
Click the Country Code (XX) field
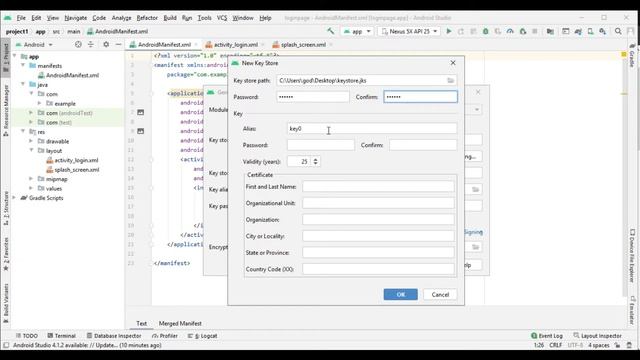(378, 269)
